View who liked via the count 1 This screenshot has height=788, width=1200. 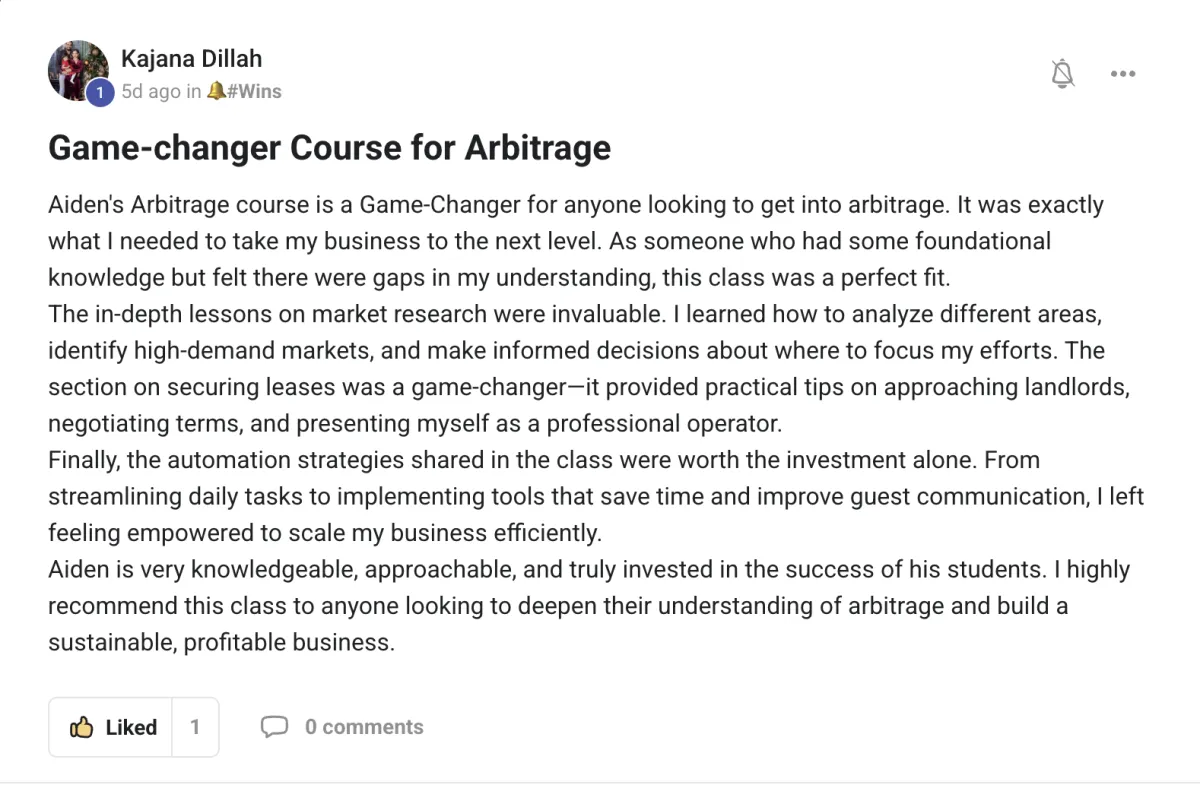click(x=195, y=727)
